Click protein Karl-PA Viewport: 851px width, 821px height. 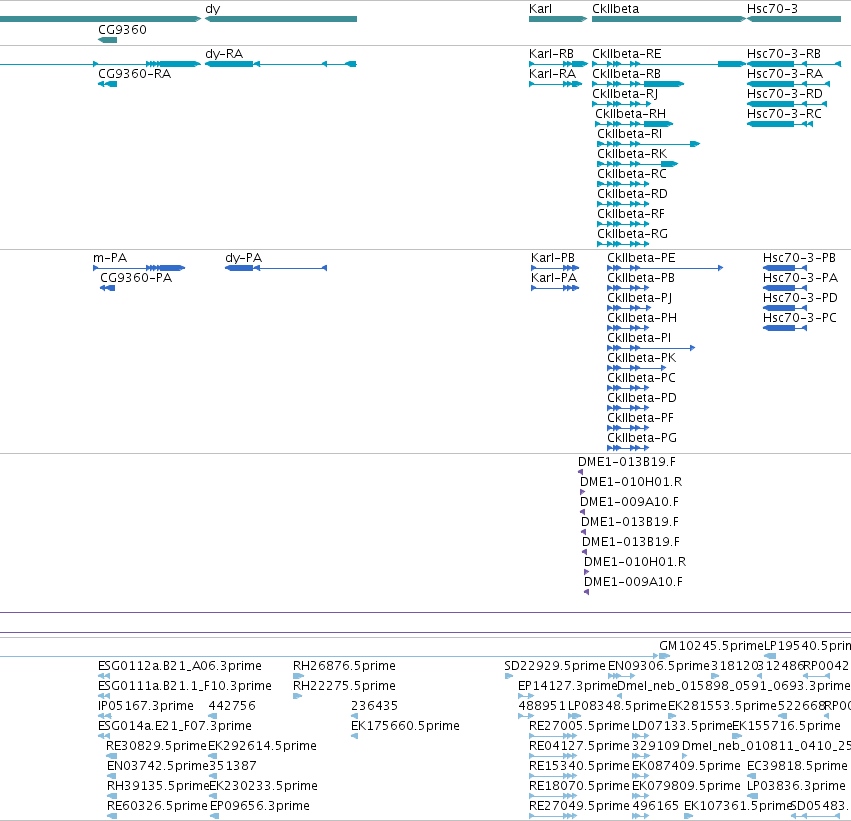[554, 278]
